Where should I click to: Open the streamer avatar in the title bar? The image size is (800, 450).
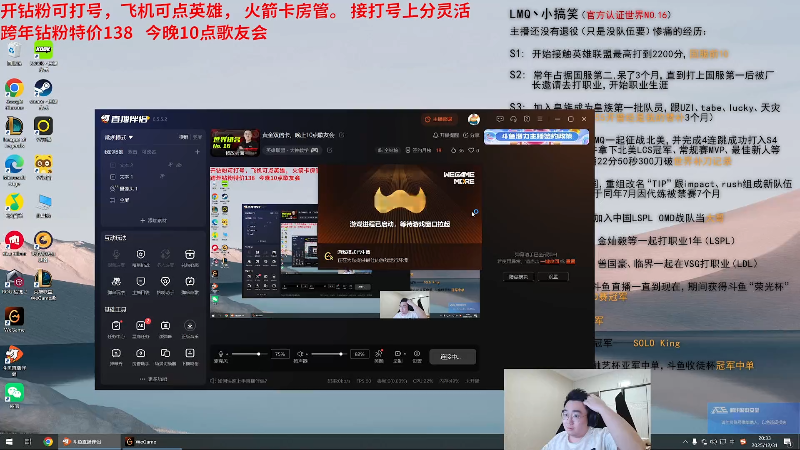point(474,119)
